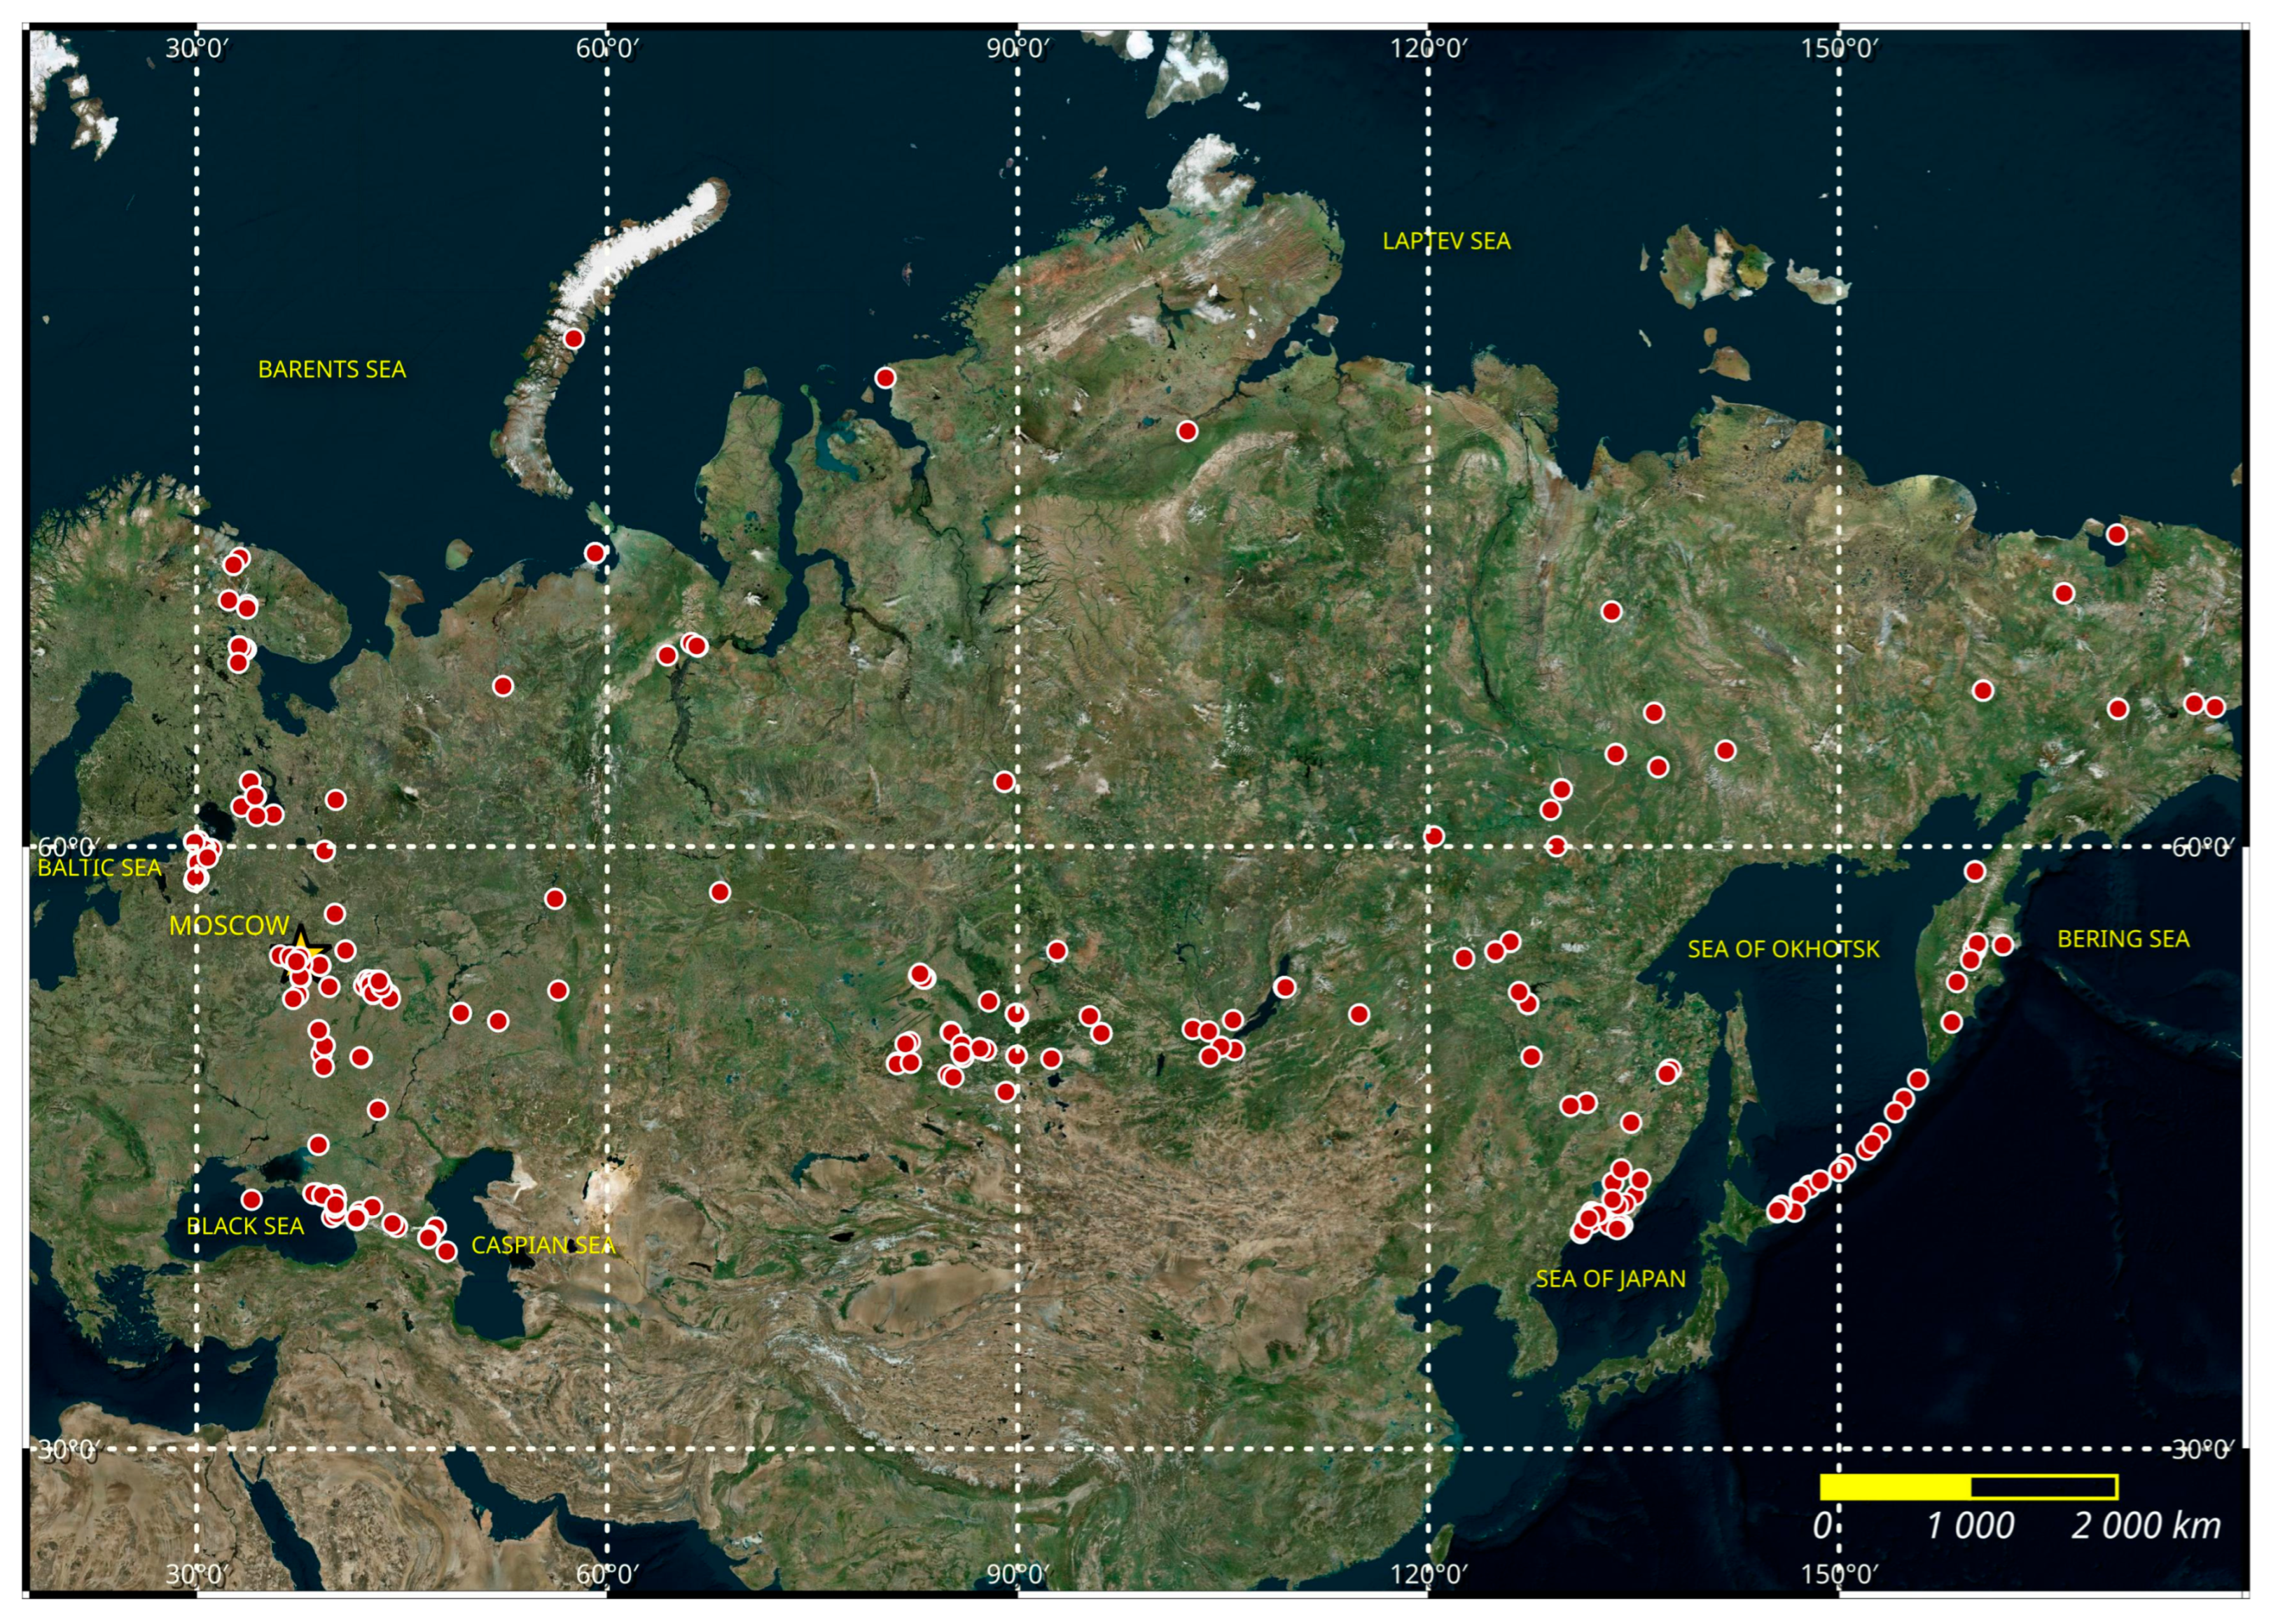Click the SEA OF JAPAN label
The image size is (2278, 1624).
pos(1610,1279)
